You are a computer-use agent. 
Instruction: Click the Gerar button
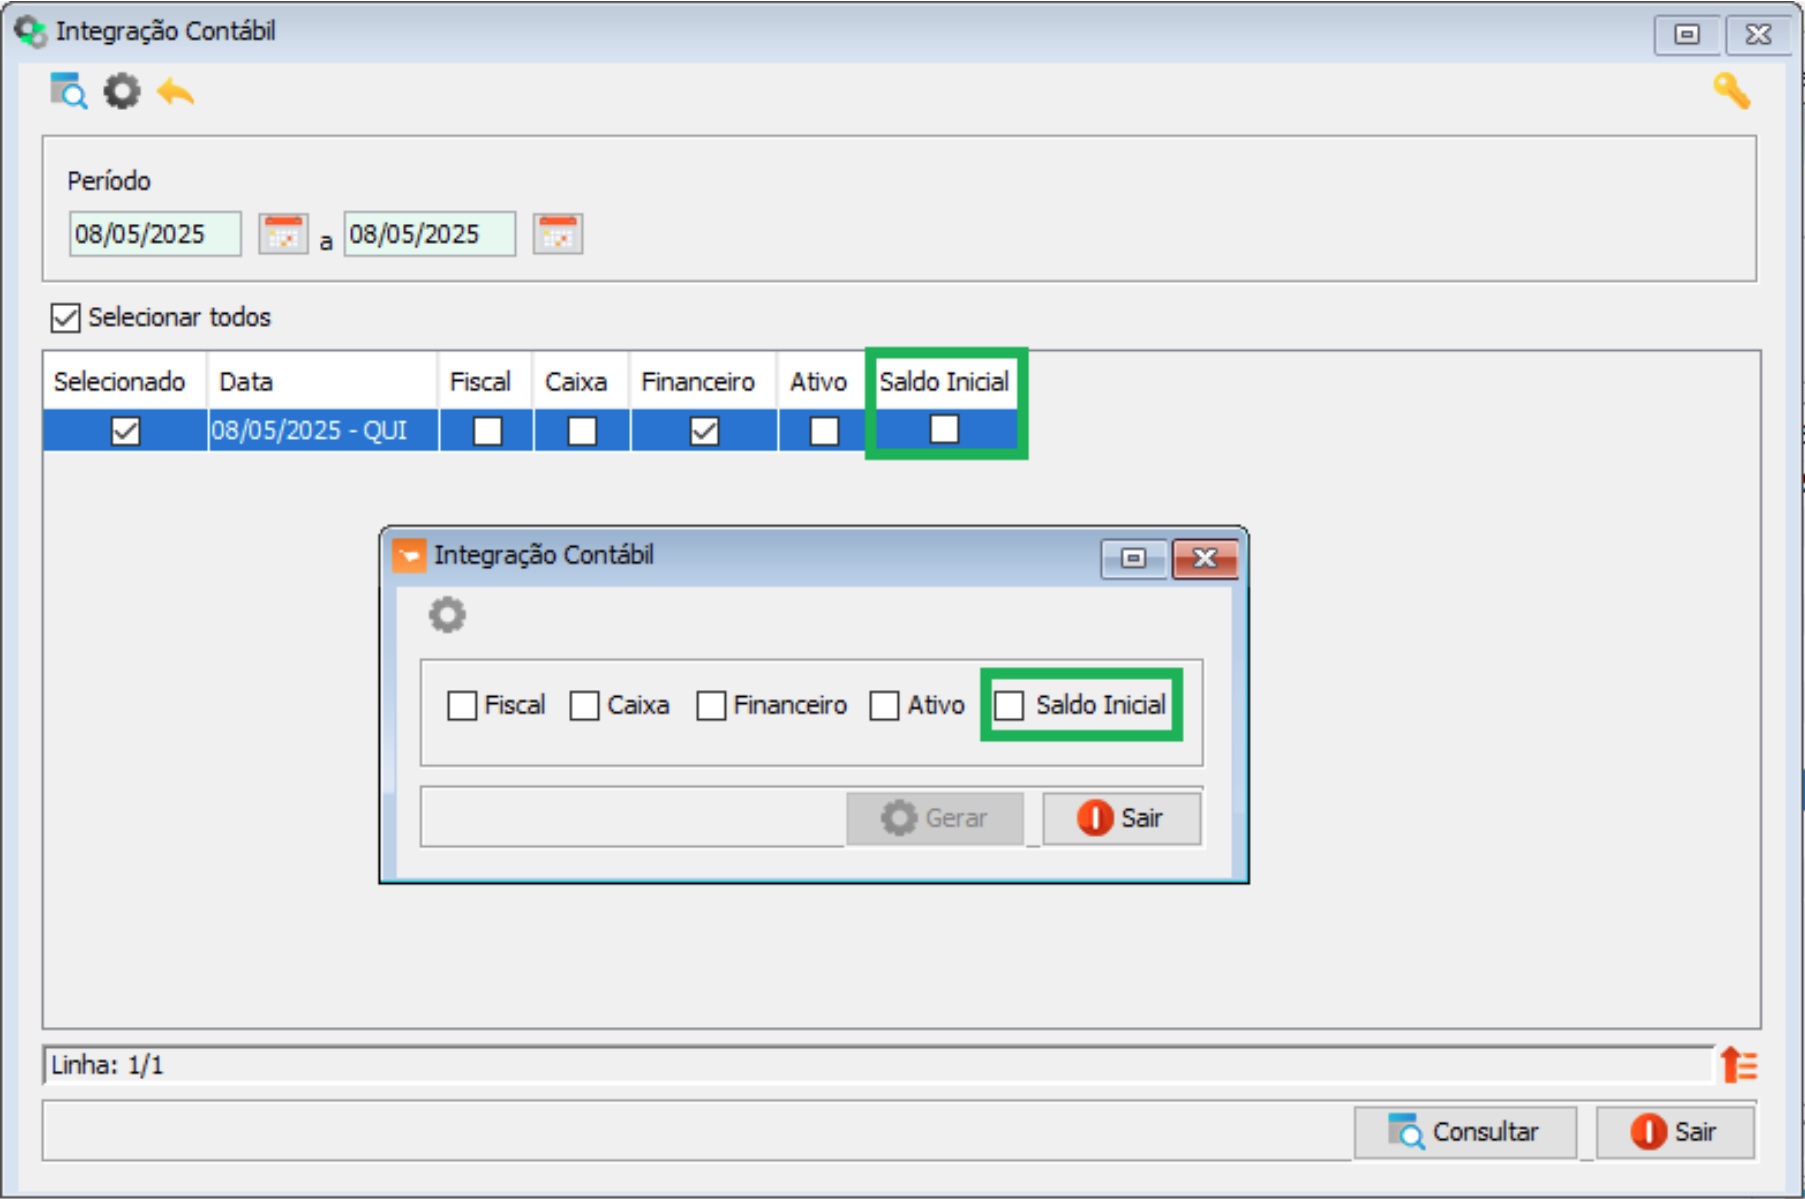[934, 818]
